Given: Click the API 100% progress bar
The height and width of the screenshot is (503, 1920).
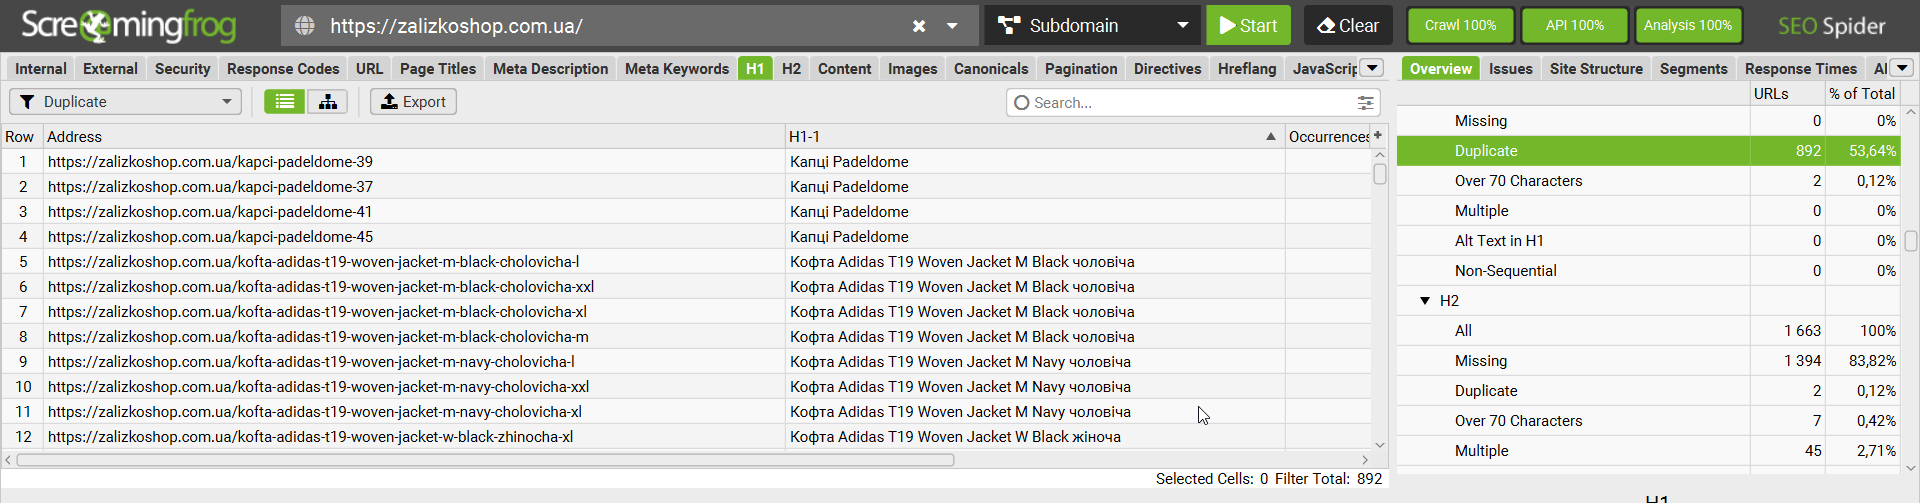Looking at the screenshot, I should (x=1574, y=26).
